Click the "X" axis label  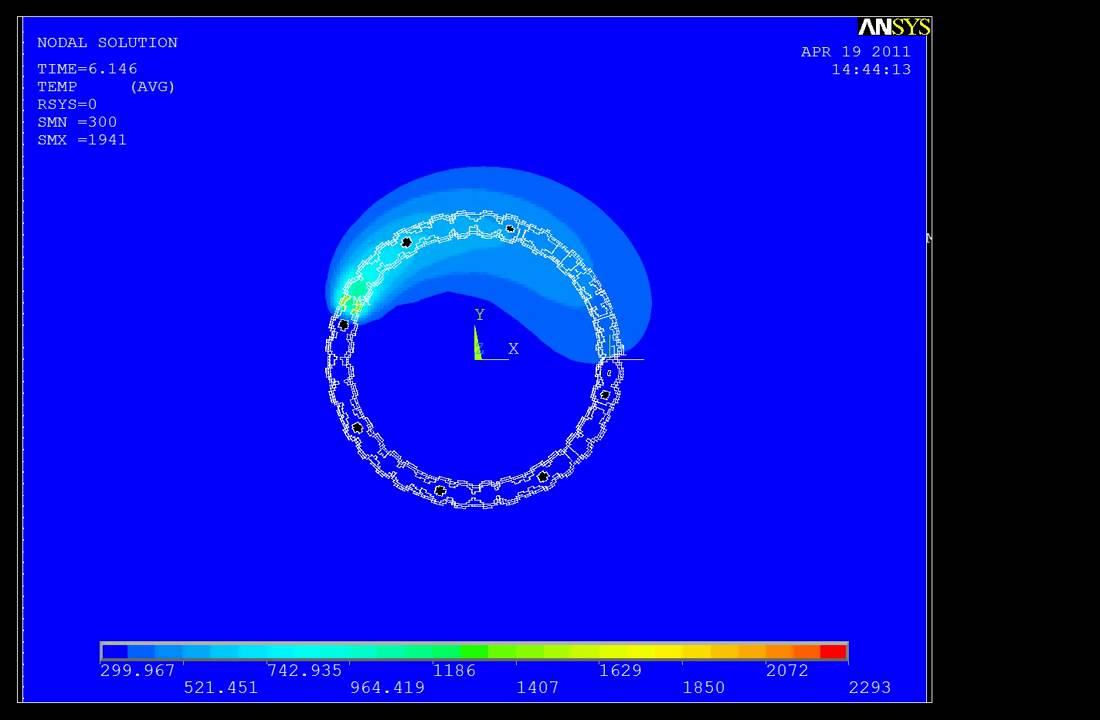[514, 349]
